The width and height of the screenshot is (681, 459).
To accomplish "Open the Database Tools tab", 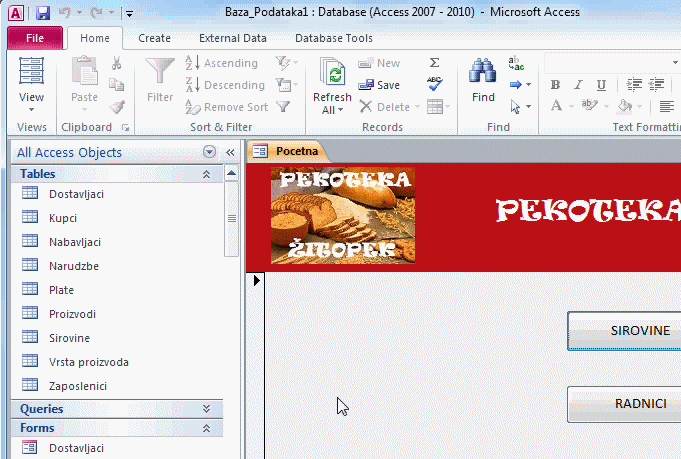I will (334, 38).
